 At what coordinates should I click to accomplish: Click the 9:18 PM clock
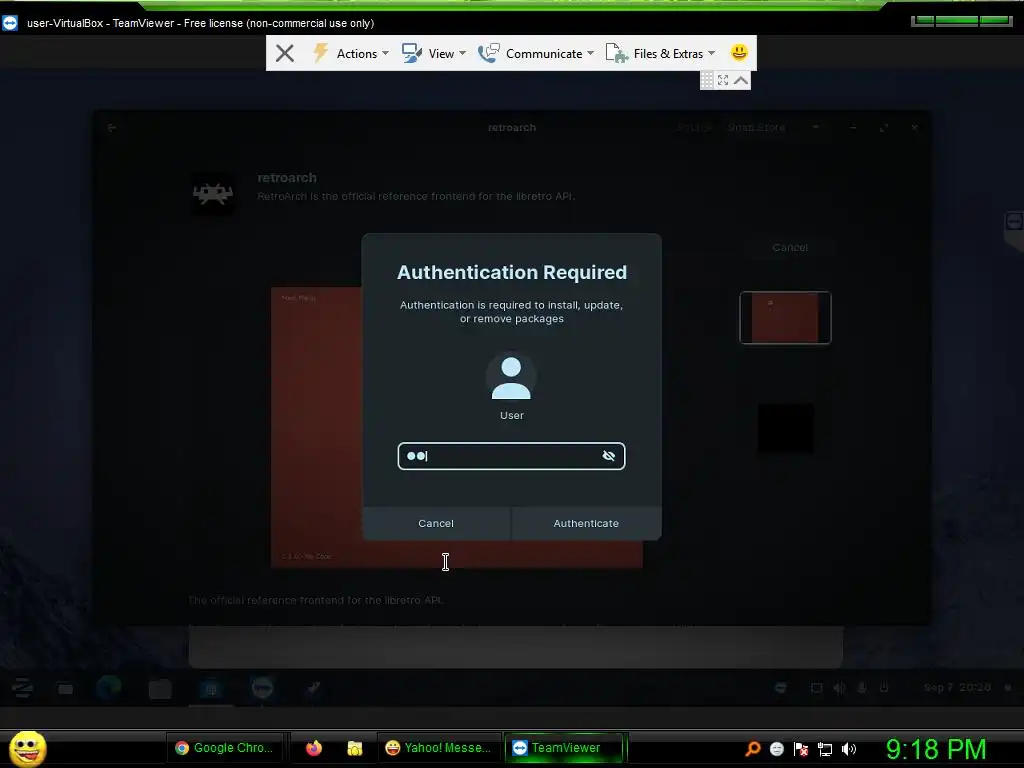click(x=936, y=749)
